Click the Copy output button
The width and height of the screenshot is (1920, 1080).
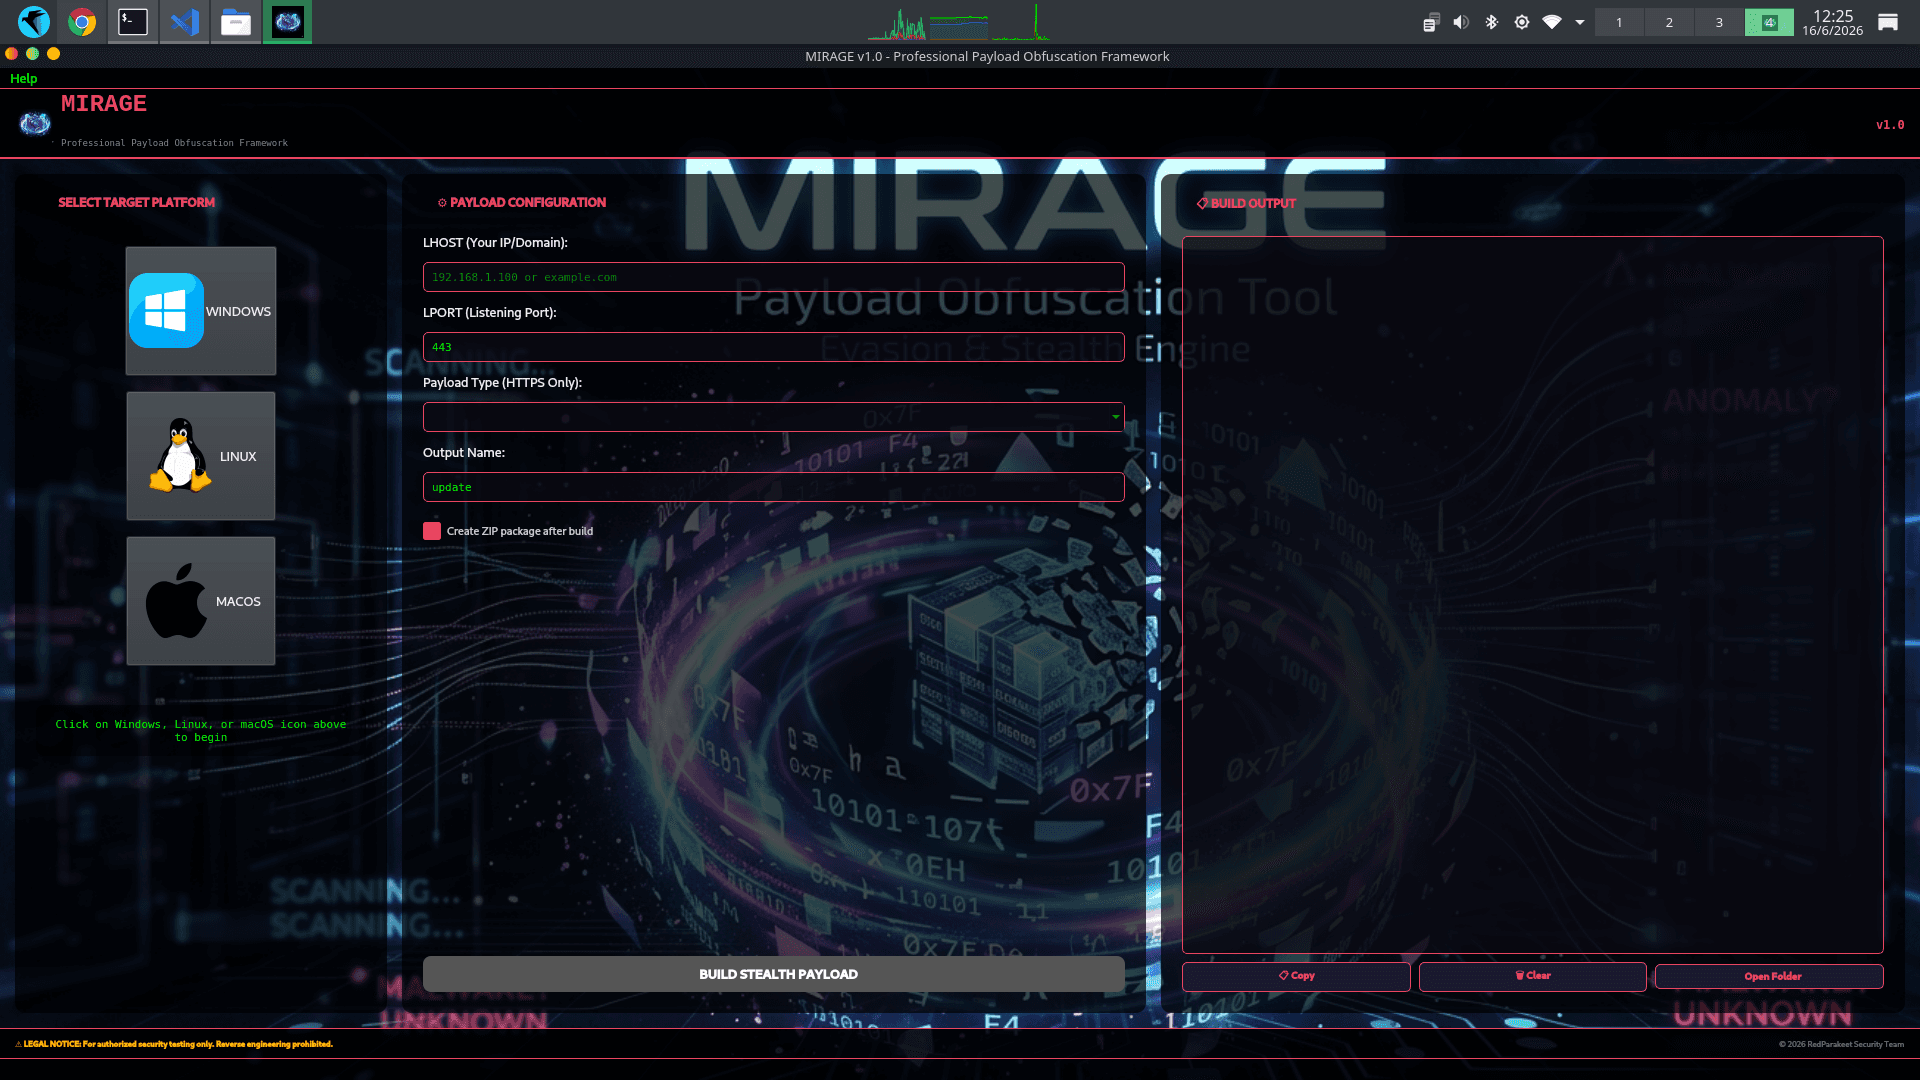point(1296,976)
